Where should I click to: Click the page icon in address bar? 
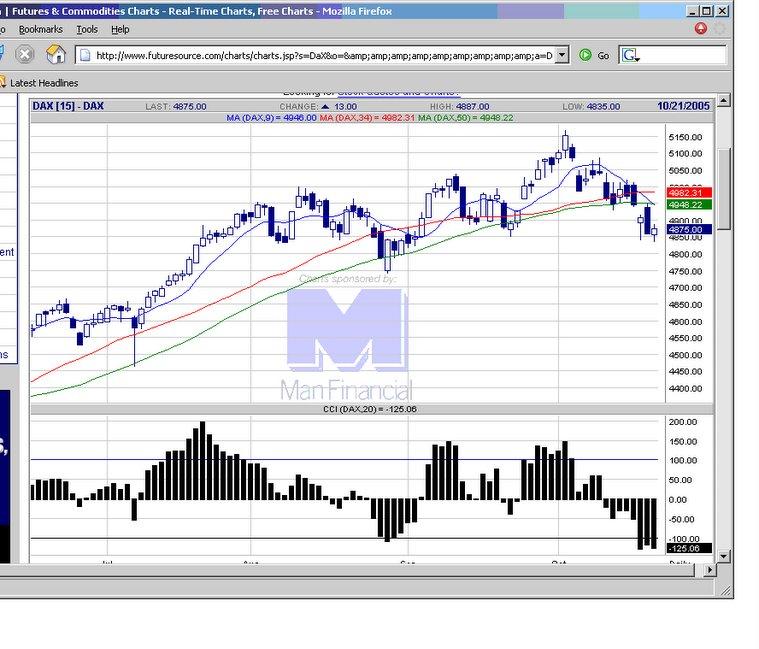coord(85,55)
